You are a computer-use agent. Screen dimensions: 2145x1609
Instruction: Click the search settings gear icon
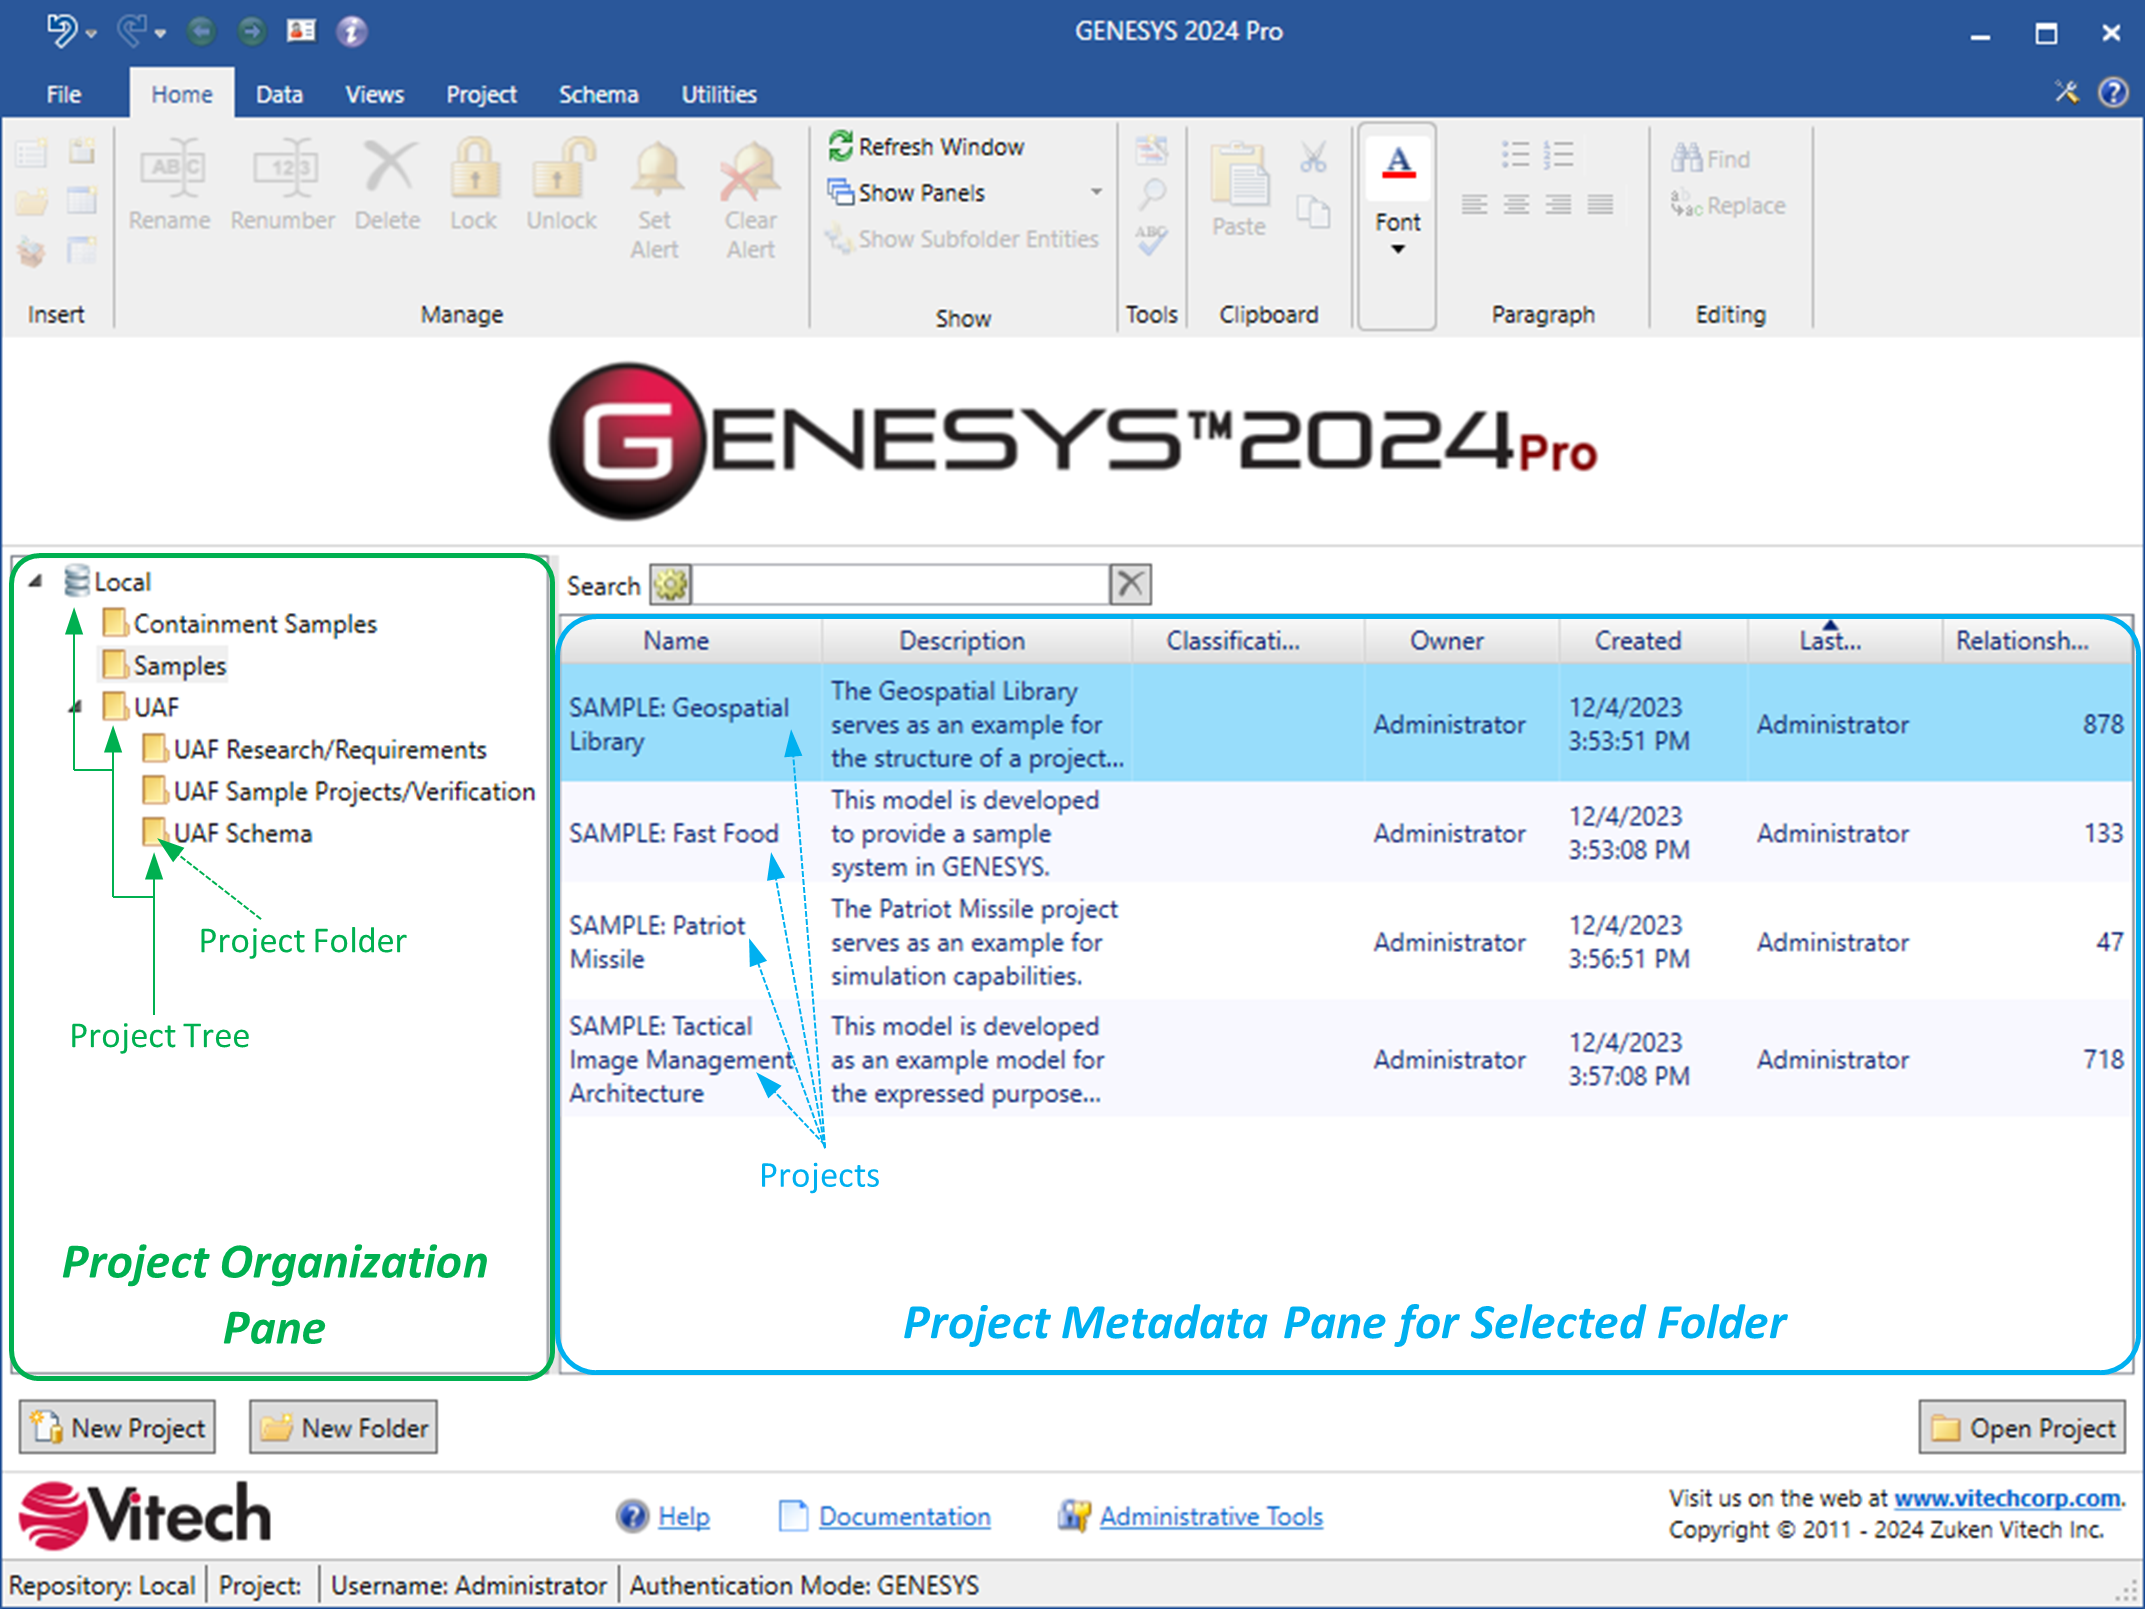click(x=670, y=584)
